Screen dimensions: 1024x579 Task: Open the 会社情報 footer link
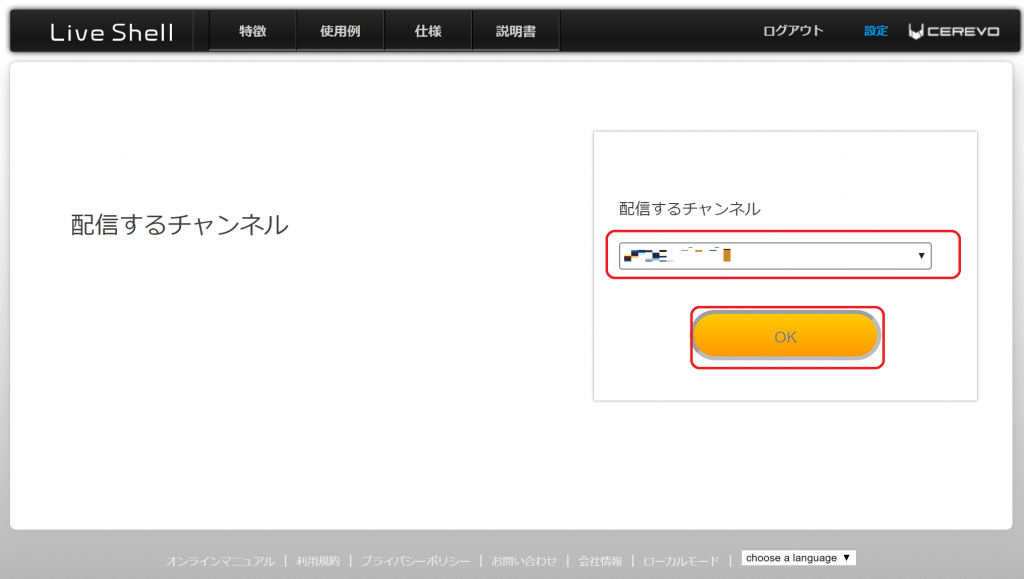(603, 560)
